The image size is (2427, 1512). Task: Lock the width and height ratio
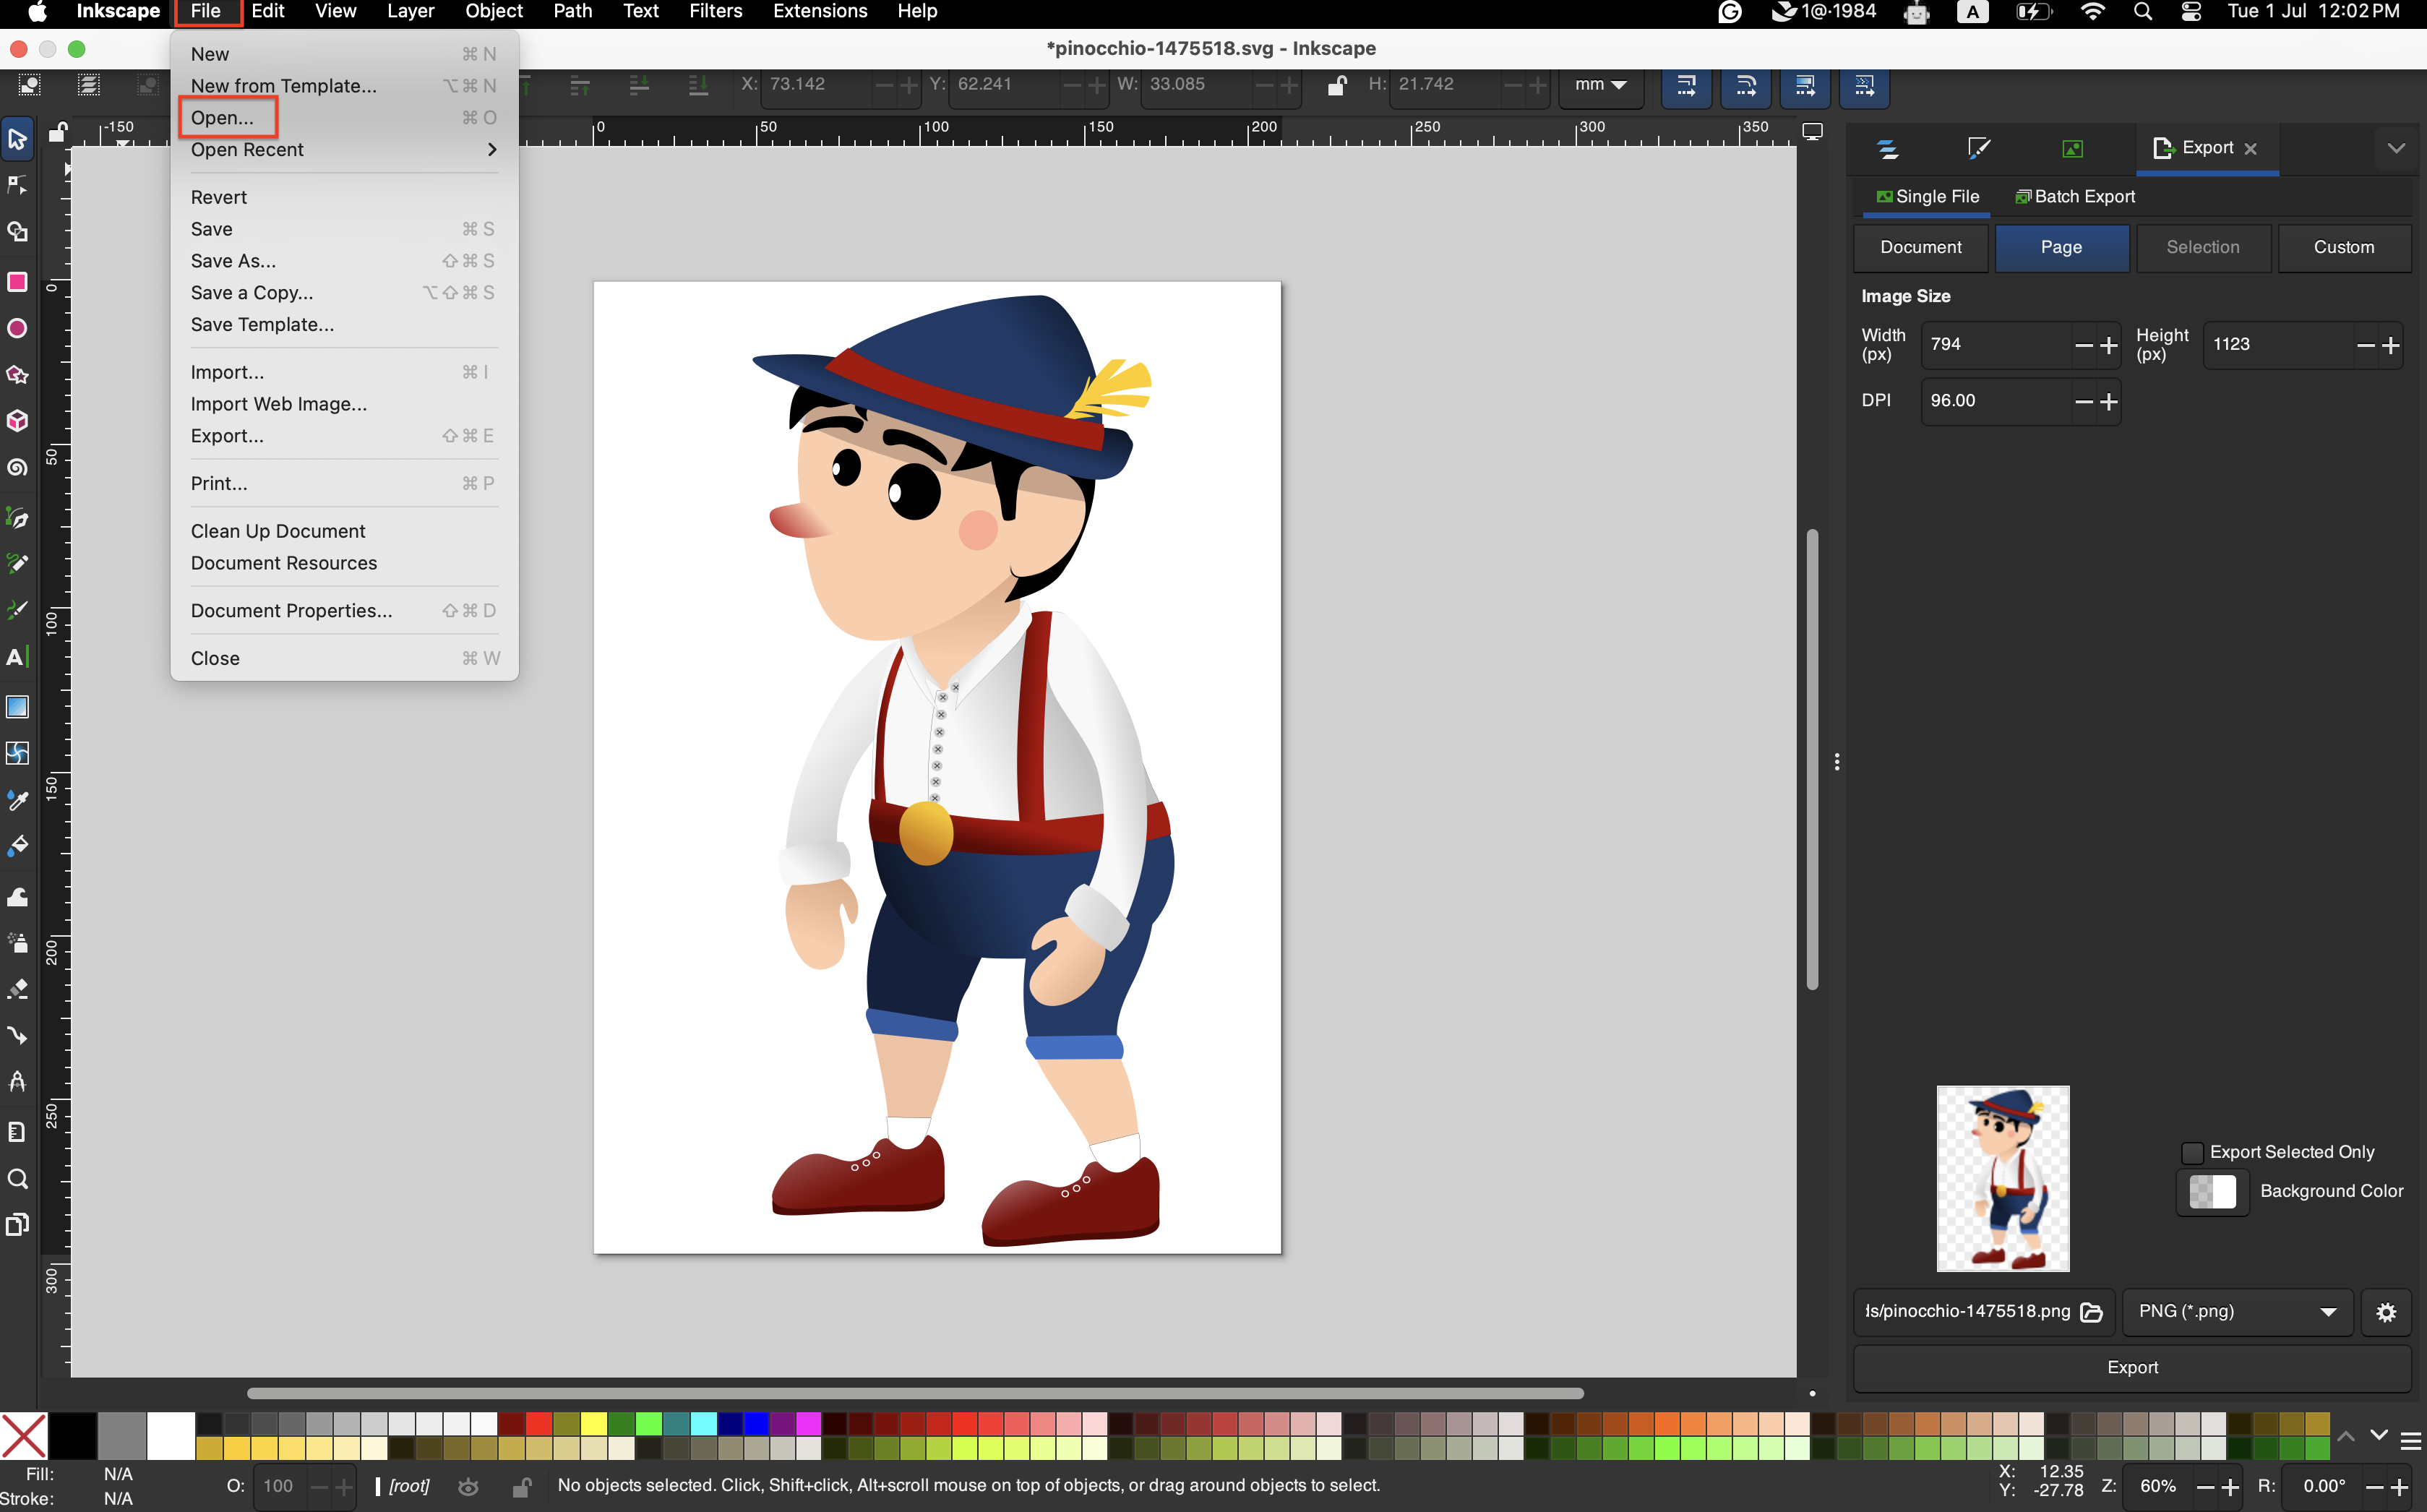[1338, 85]
